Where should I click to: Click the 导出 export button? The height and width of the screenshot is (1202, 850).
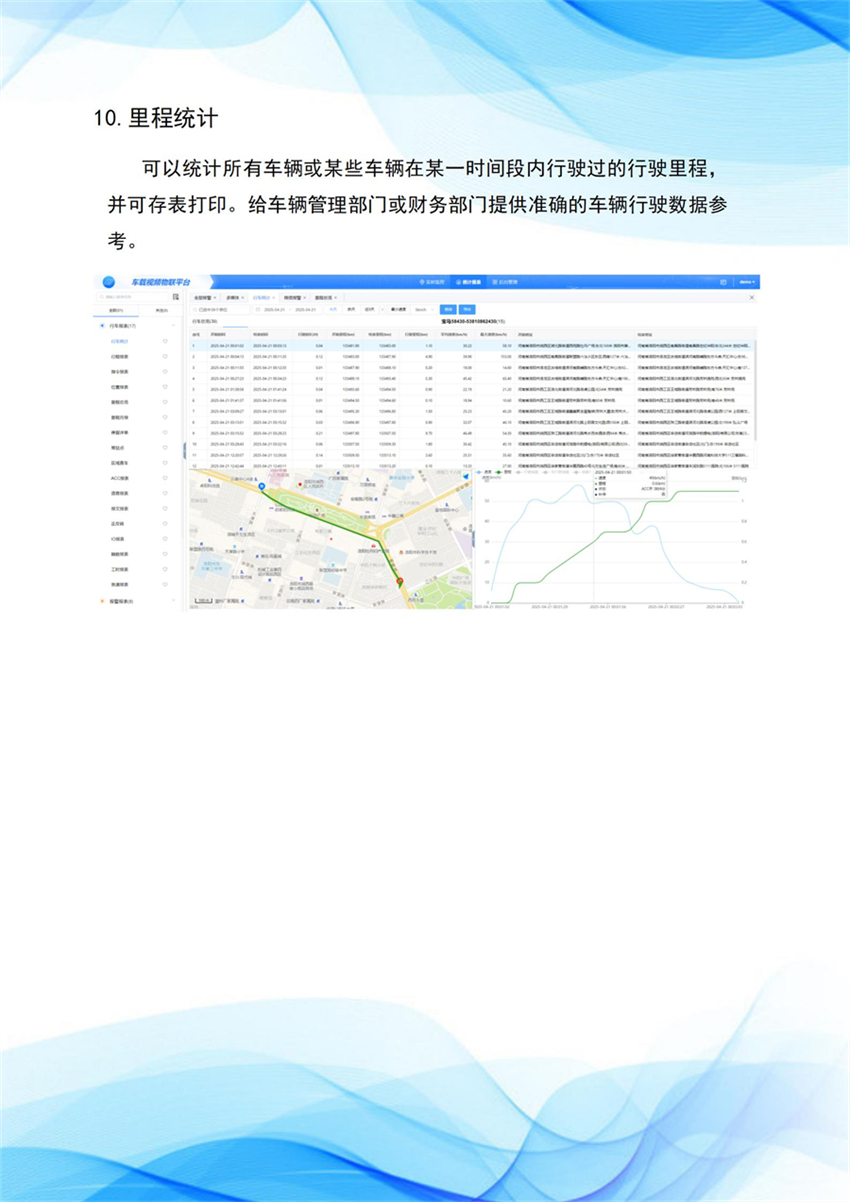click(x=467, y=310)
